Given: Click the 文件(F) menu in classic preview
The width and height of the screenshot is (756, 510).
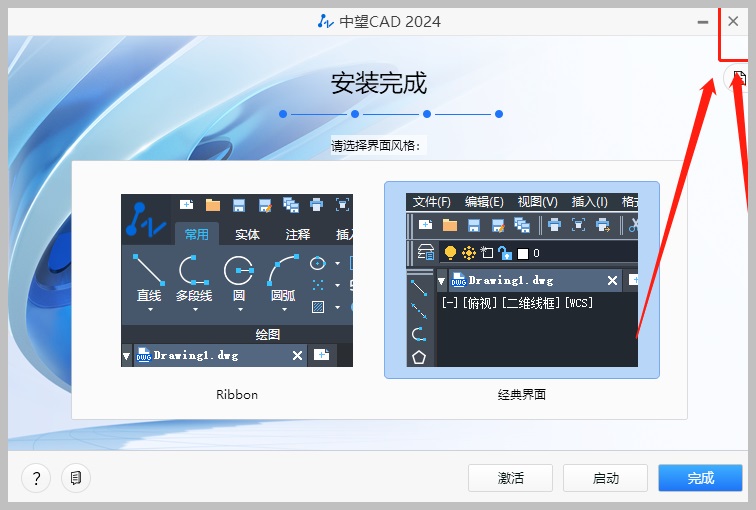Looking at the screenshot, I should click(432, 201).
